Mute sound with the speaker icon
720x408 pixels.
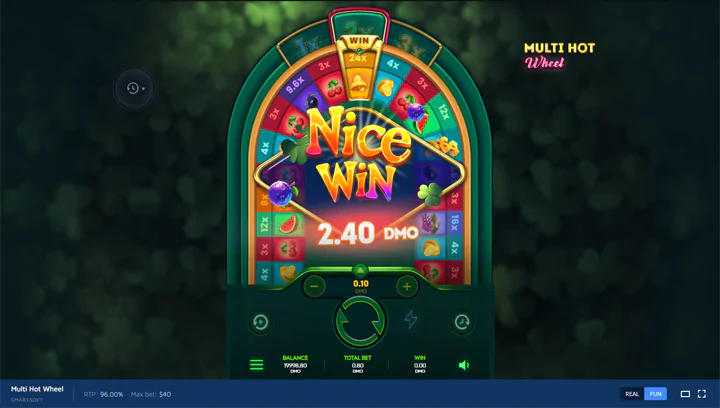click(464, 365)
